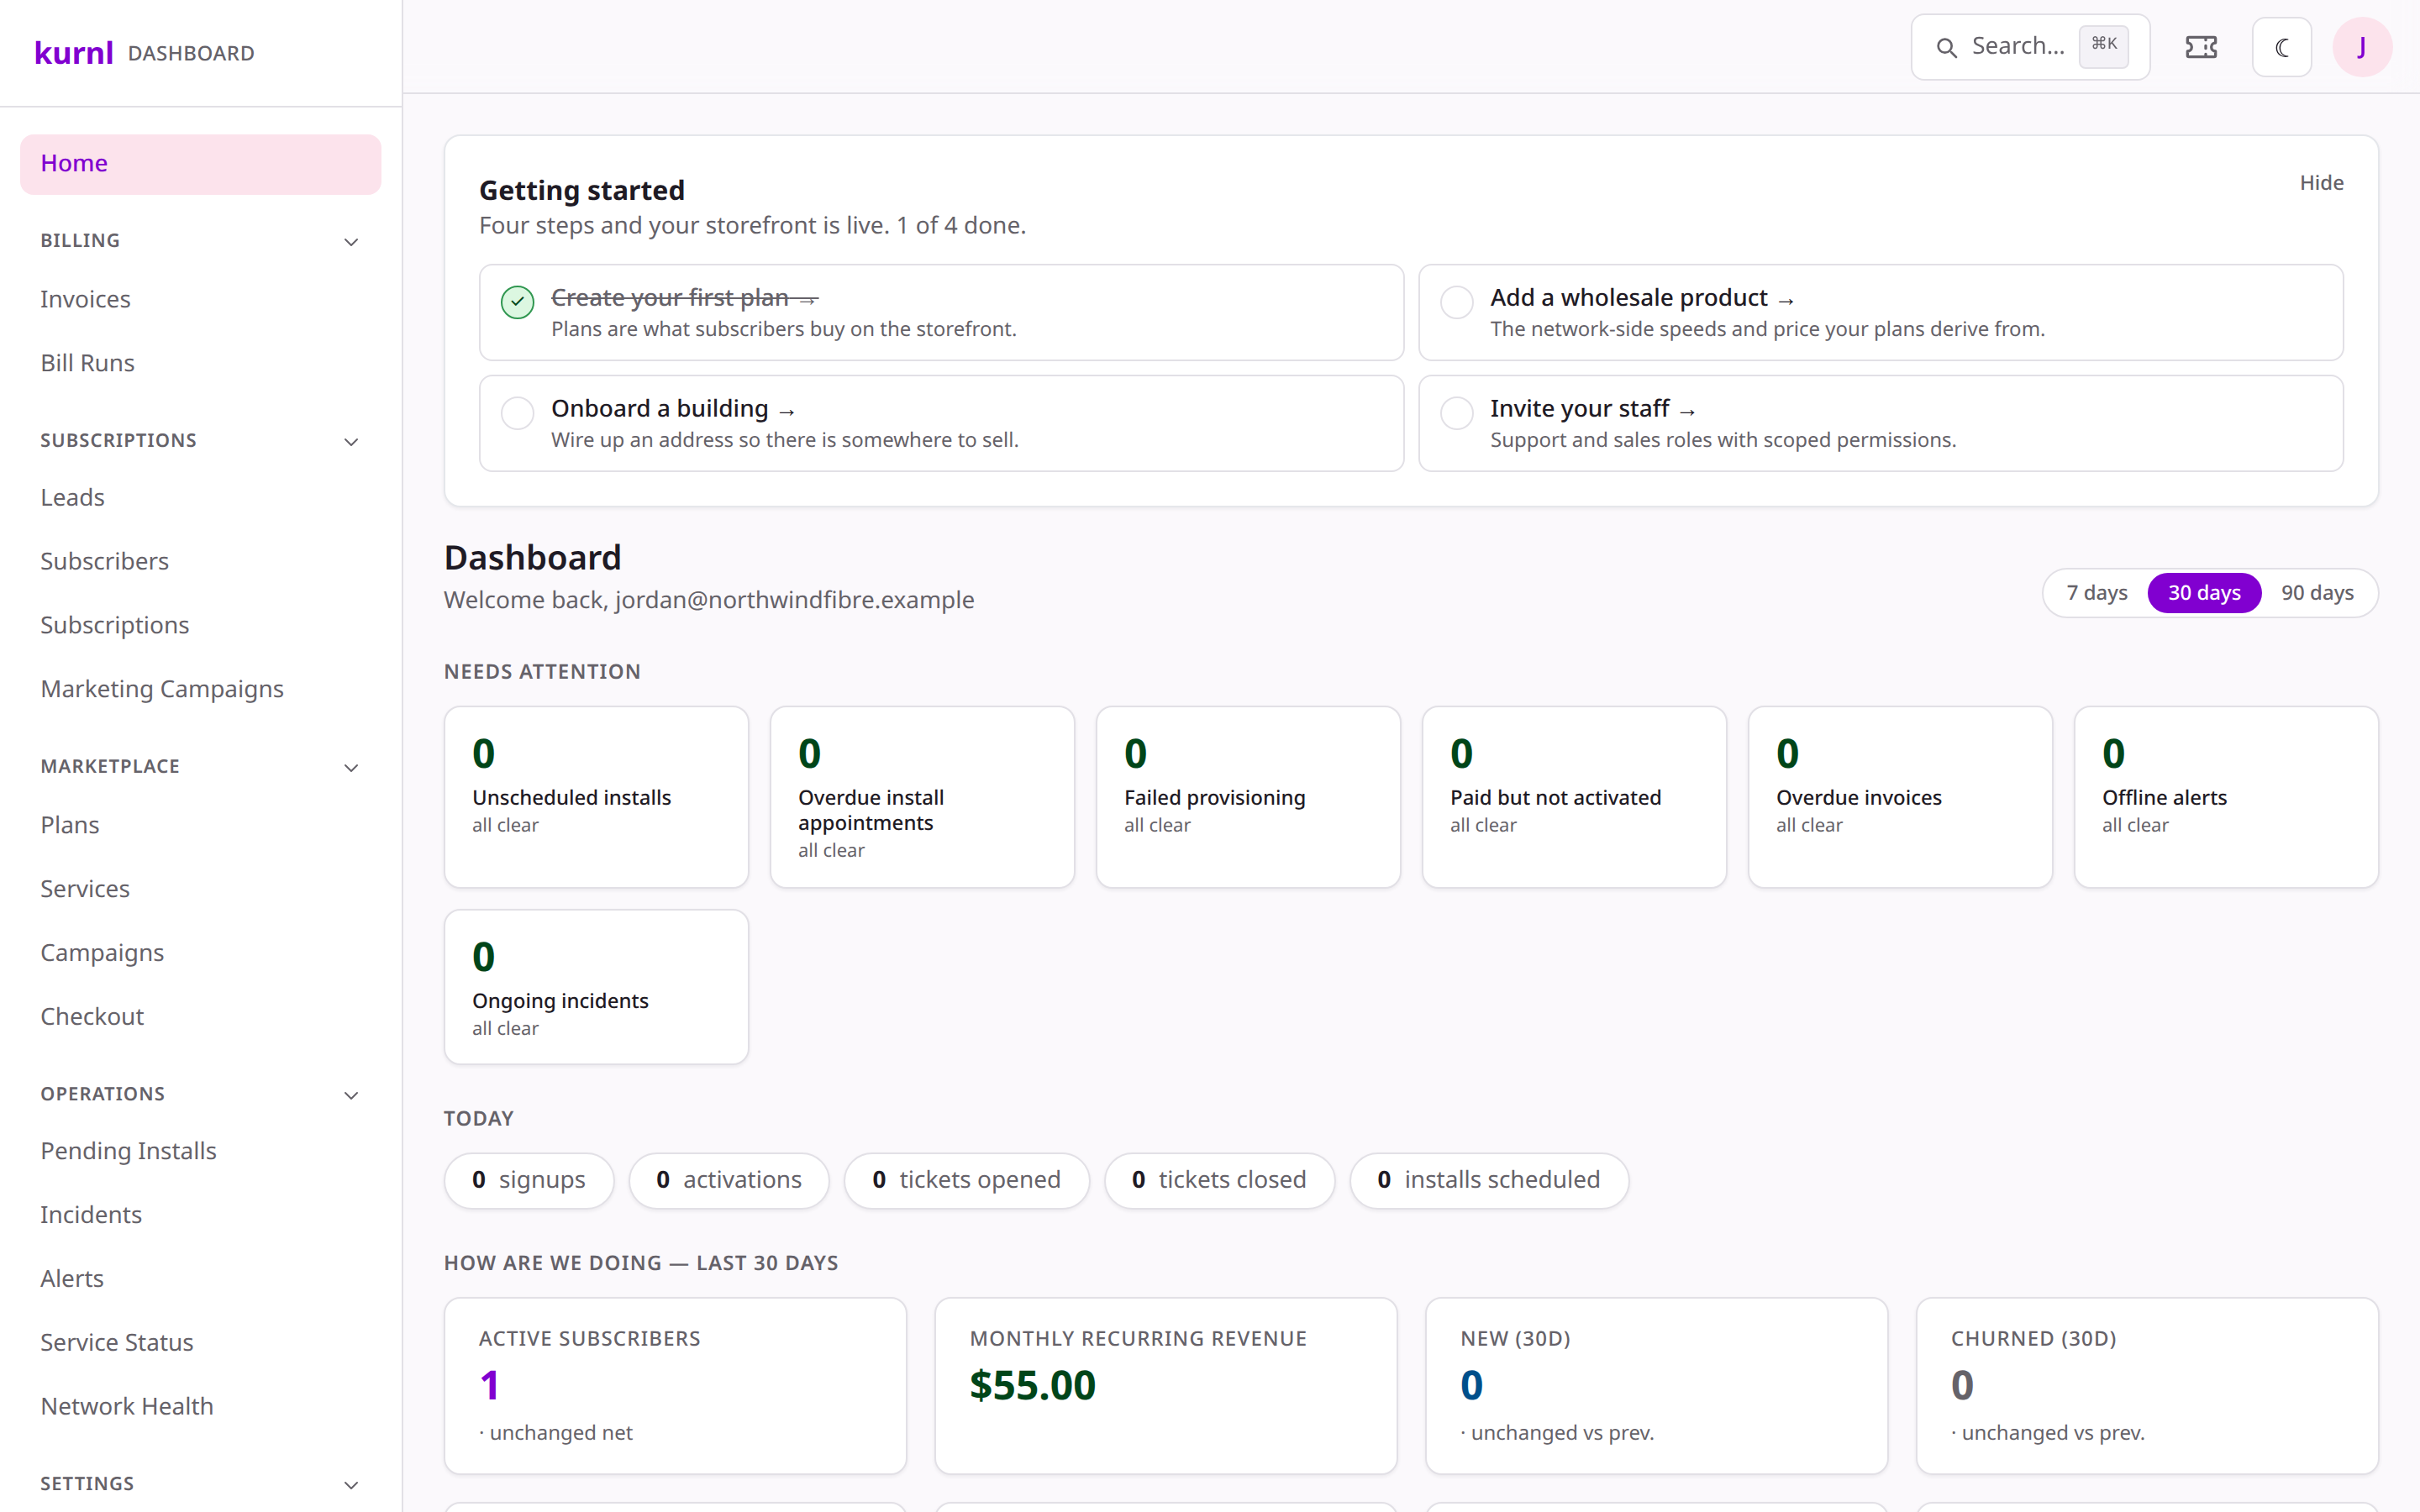Hide the Getting started panel
2420x1512 pixels.
click(x=2321, y=183)
